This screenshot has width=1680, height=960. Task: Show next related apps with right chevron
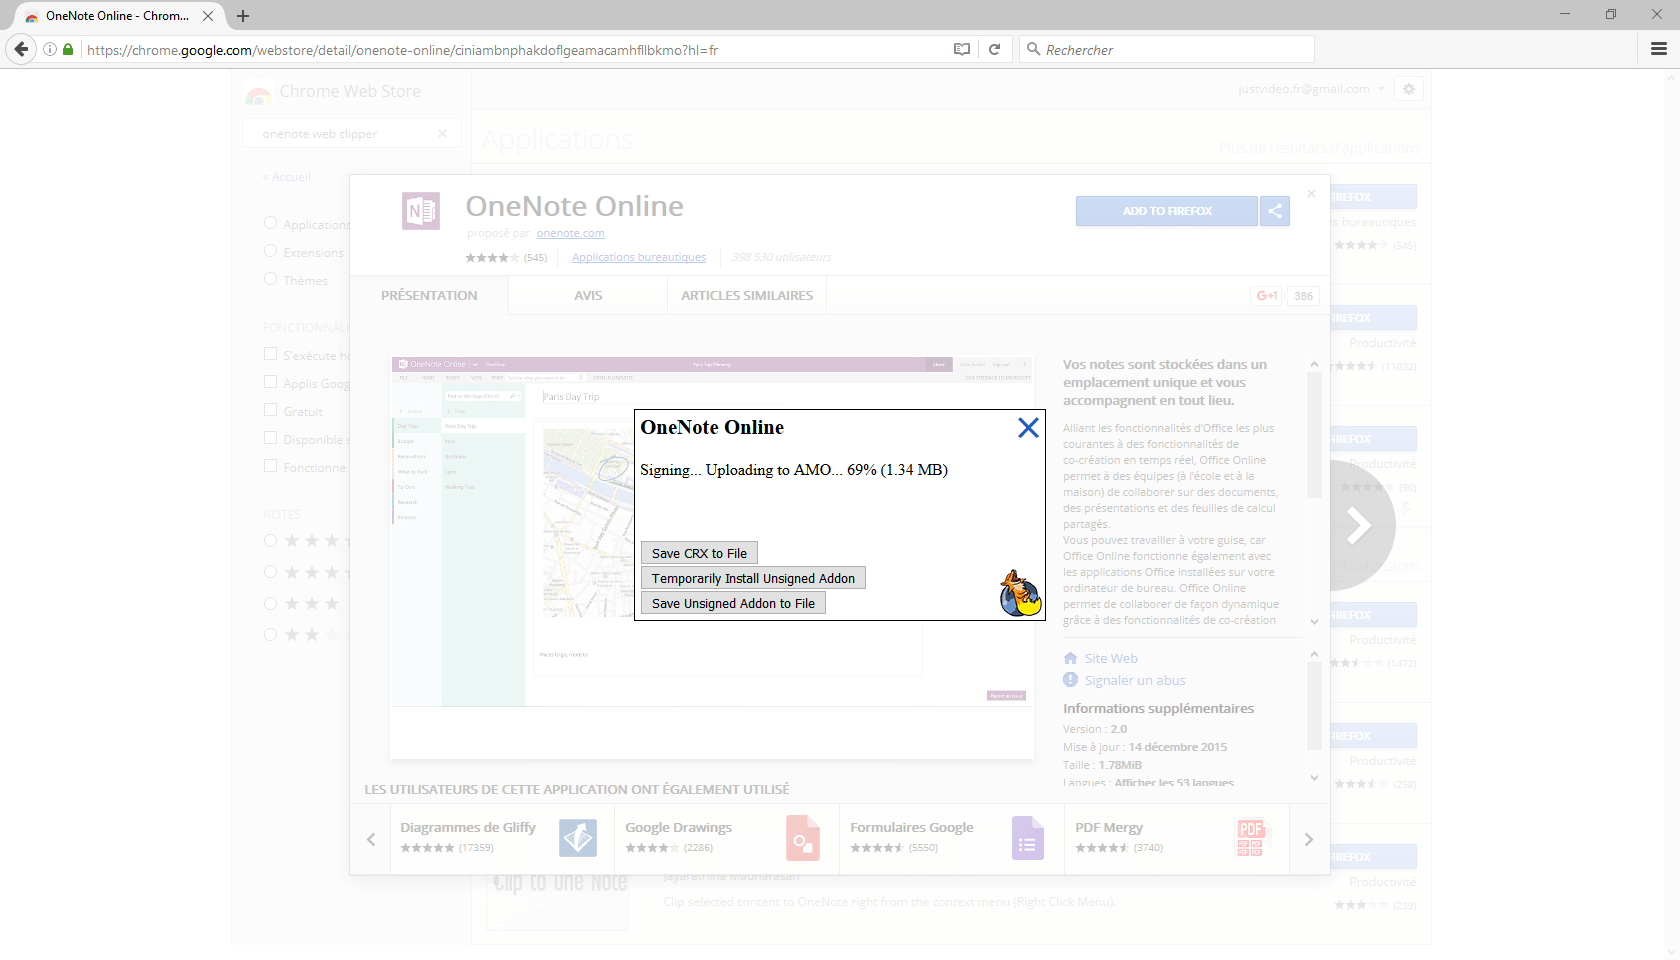1308,839
